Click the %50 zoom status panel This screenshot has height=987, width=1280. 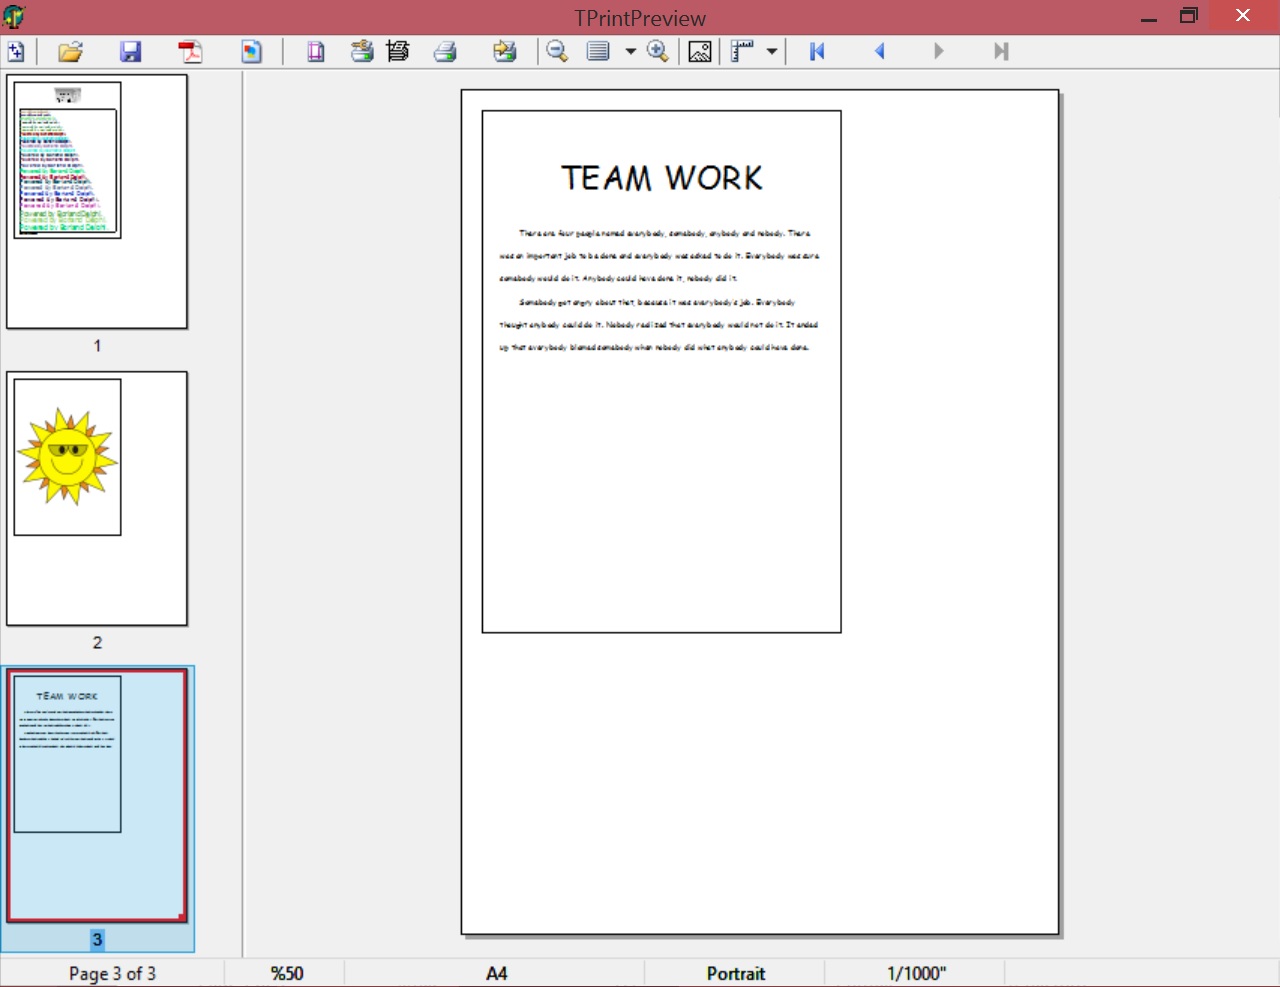[x=286, y=973]
